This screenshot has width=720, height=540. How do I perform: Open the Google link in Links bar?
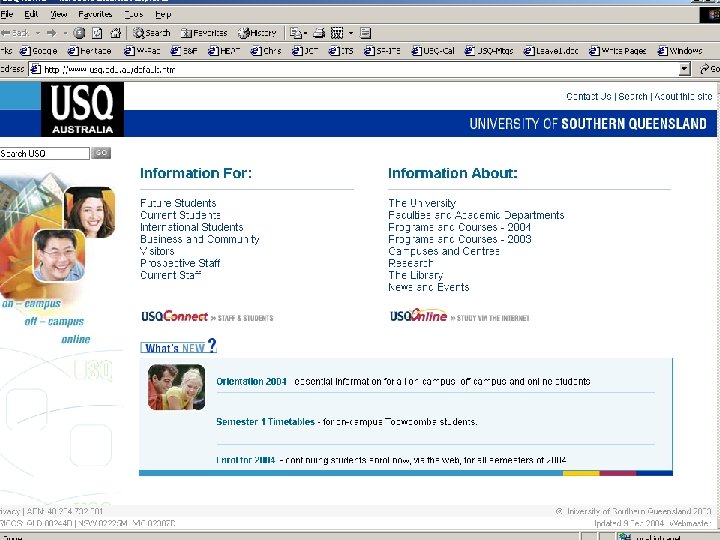coord(39,51)
